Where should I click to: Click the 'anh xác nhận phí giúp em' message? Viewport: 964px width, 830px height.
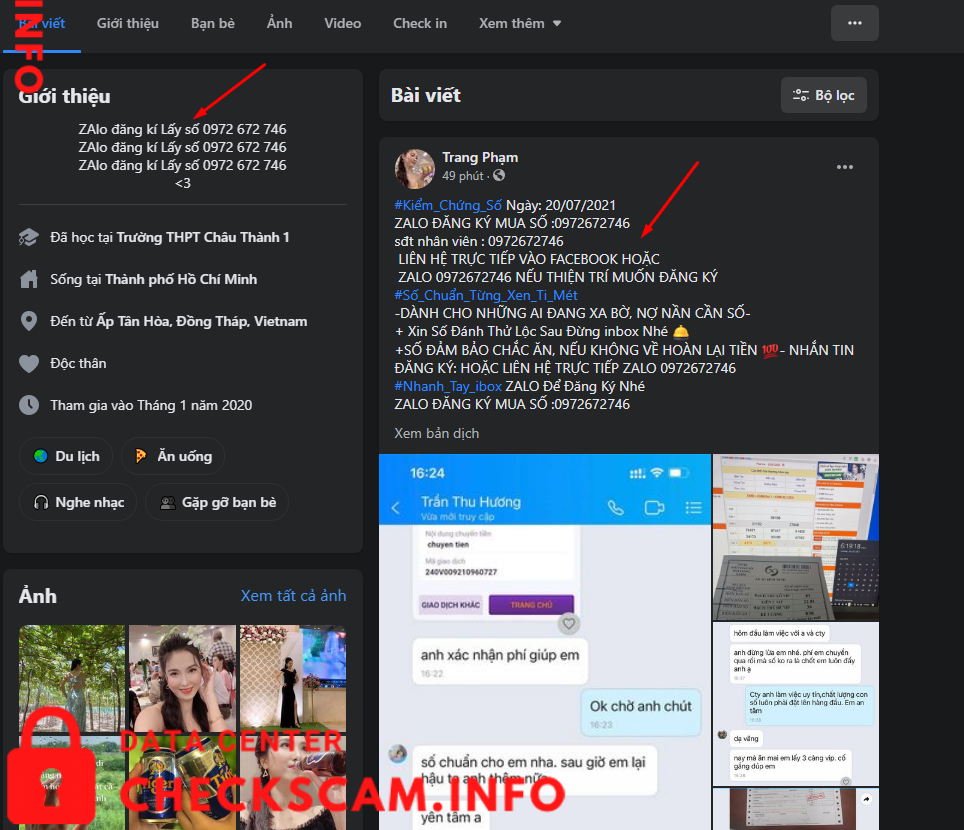click(x=500, y=661)
